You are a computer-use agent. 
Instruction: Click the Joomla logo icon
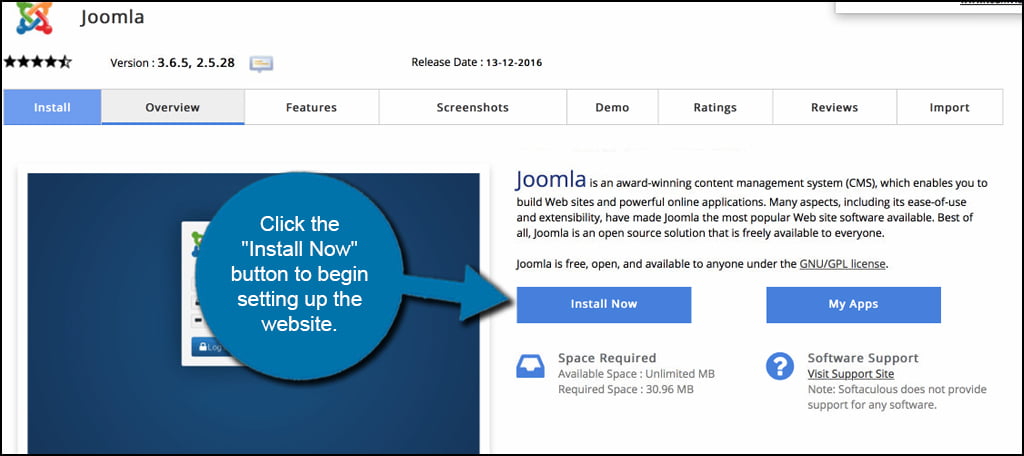coord(34,18)
